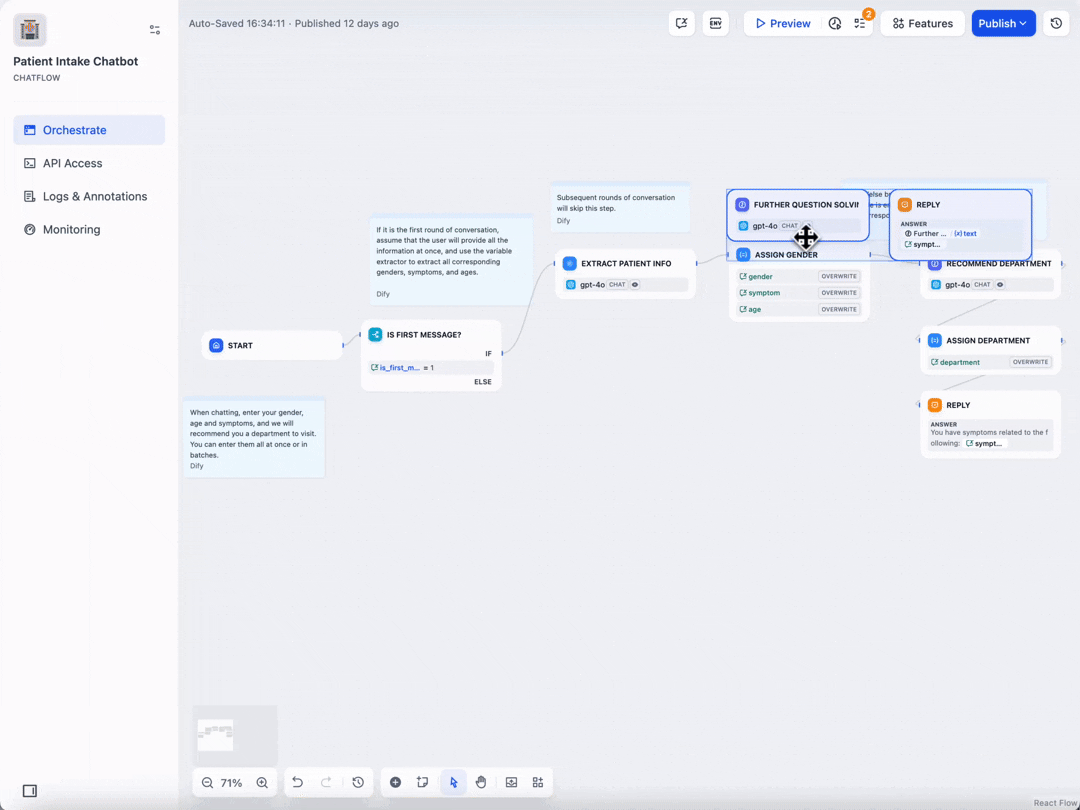The image size is (1080, 810).
Task: Switch to the Monitoring section
Action: point(70,229)
